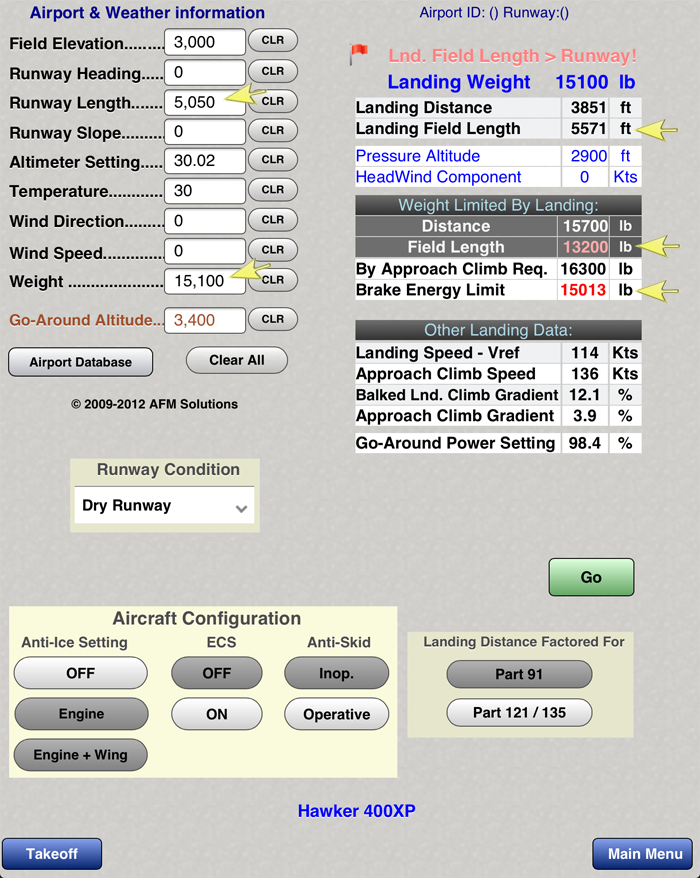Clear the Temperature value with CLR
700x878 pixels.
(272, 190)
